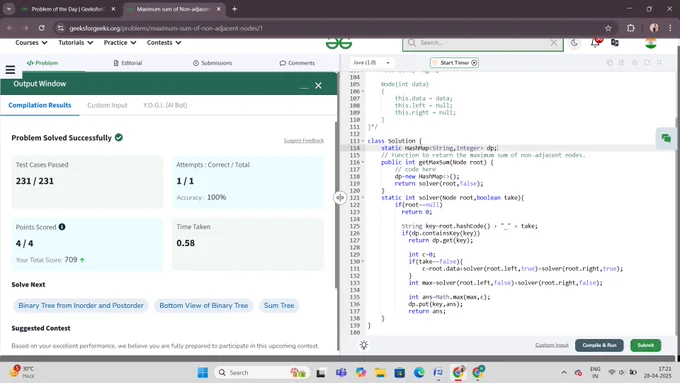Image resolution: width=680 pixels, height=383 pixels.
Task: Open the green chat widget icon
Action: tap(666, 138)
